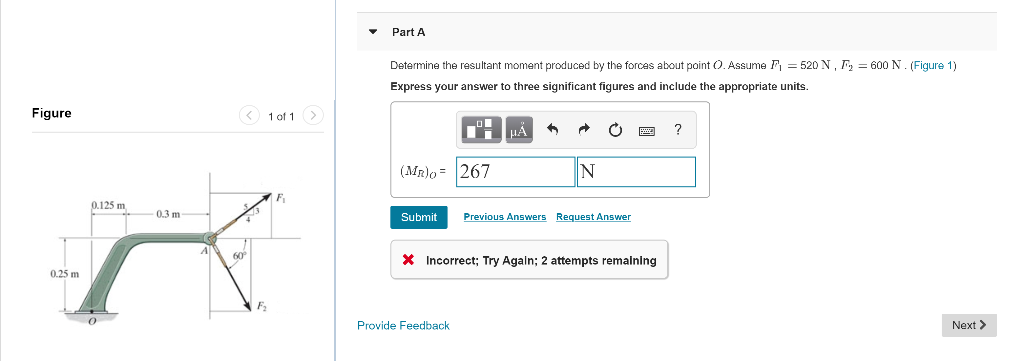Click the 60° angle label in the figure

(x=240, y=255)
